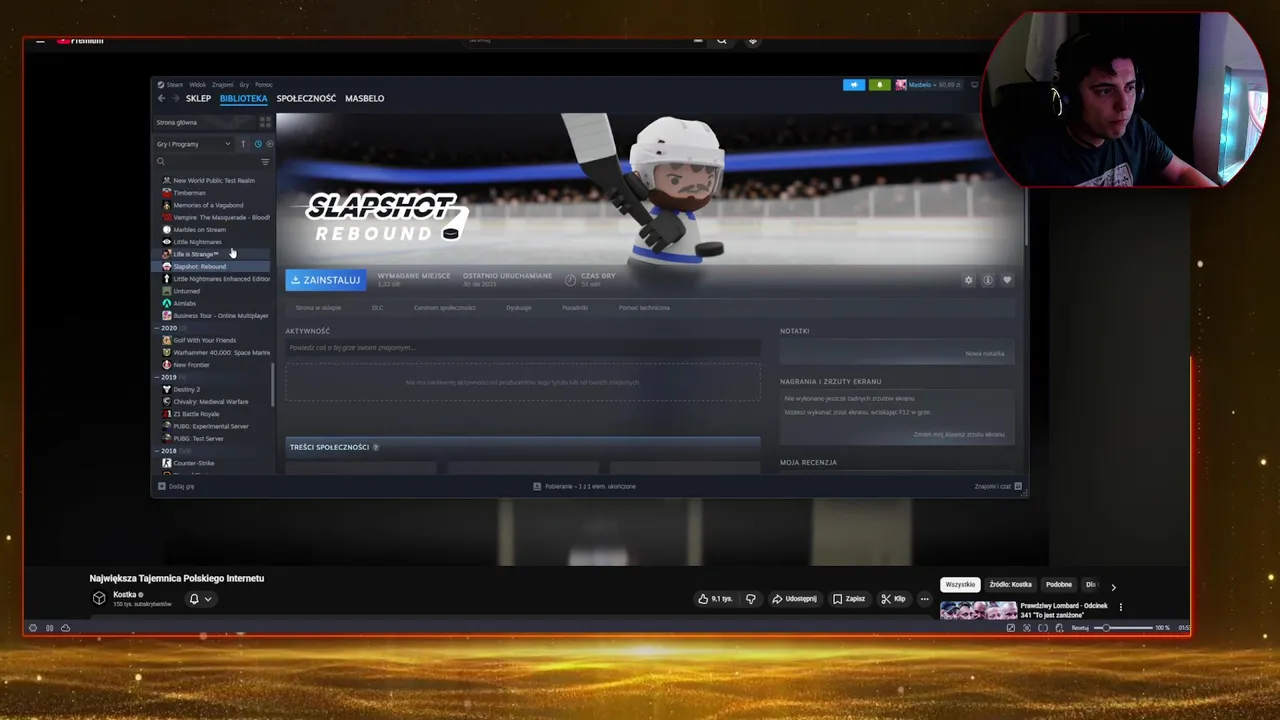Viewport: 1280px width, 720px height.
Task: Select the Podobne filter chip
Action: 1059,585
